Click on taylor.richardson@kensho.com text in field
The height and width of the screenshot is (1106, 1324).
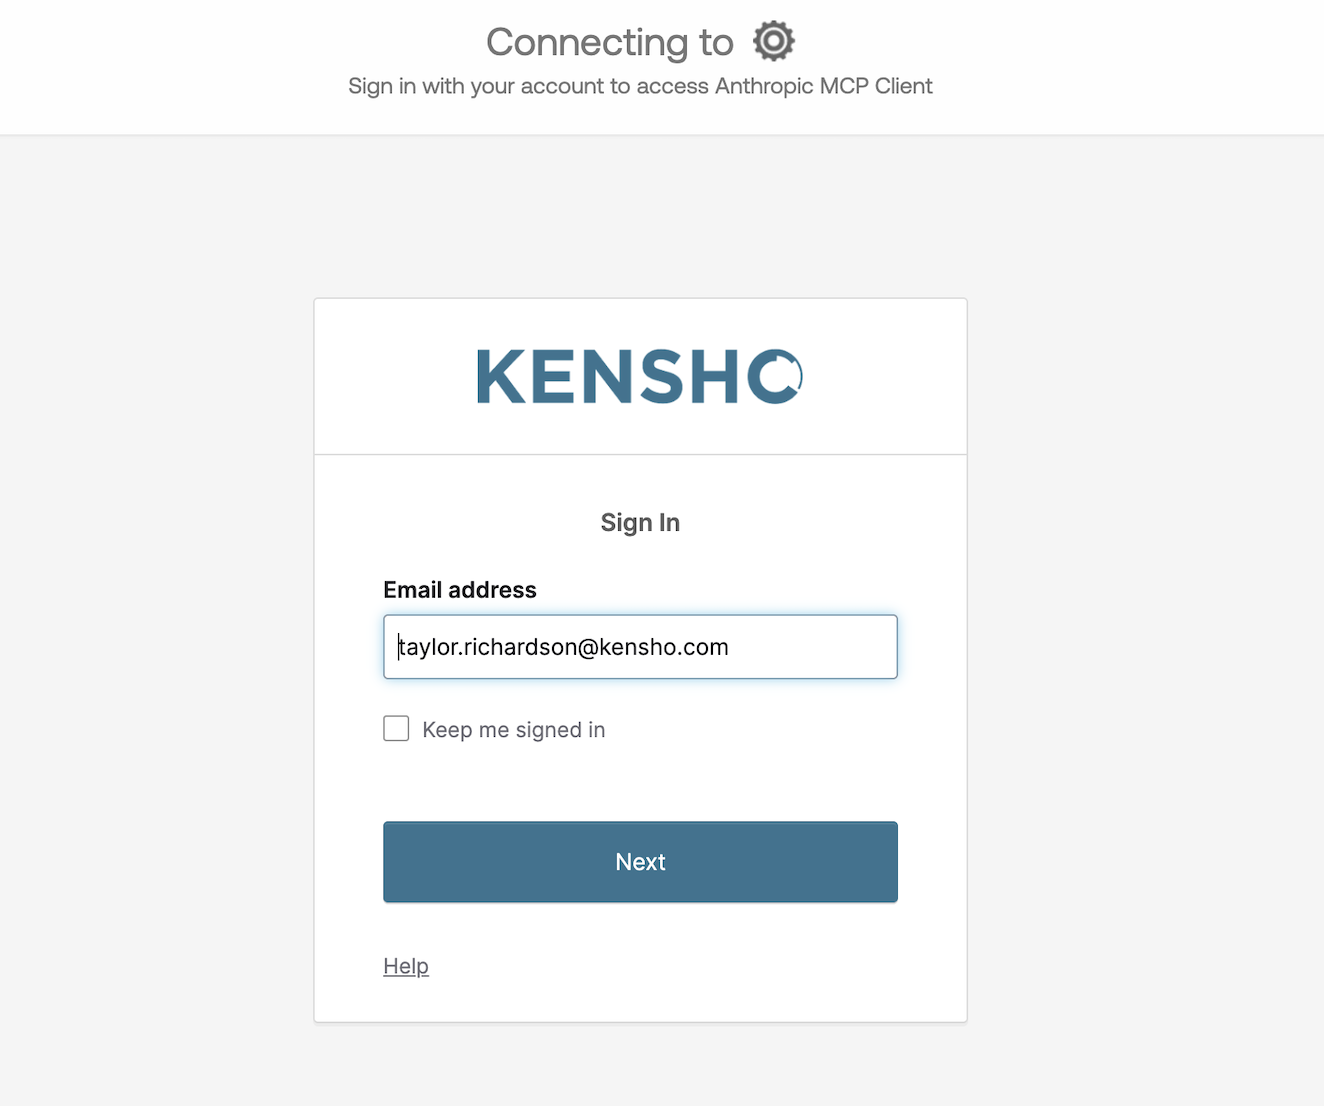pyautogui.click(x=563, y=647)
